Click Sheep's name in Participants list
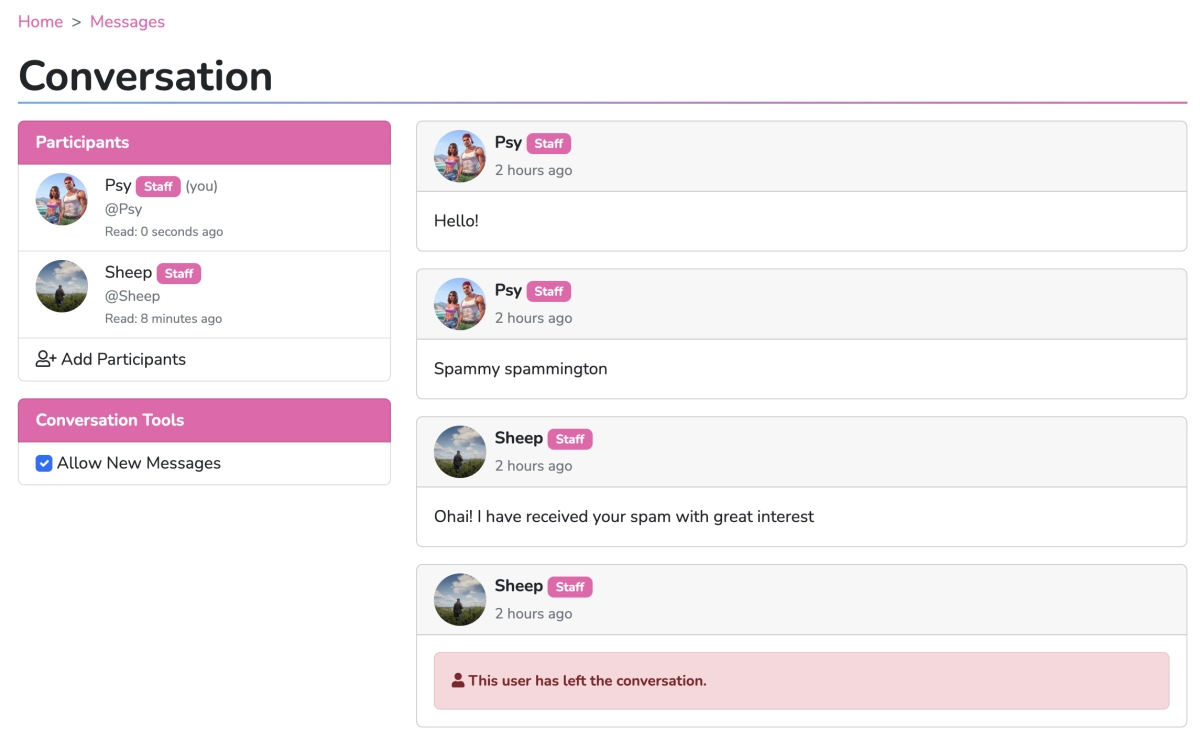 tap(128, 273)
